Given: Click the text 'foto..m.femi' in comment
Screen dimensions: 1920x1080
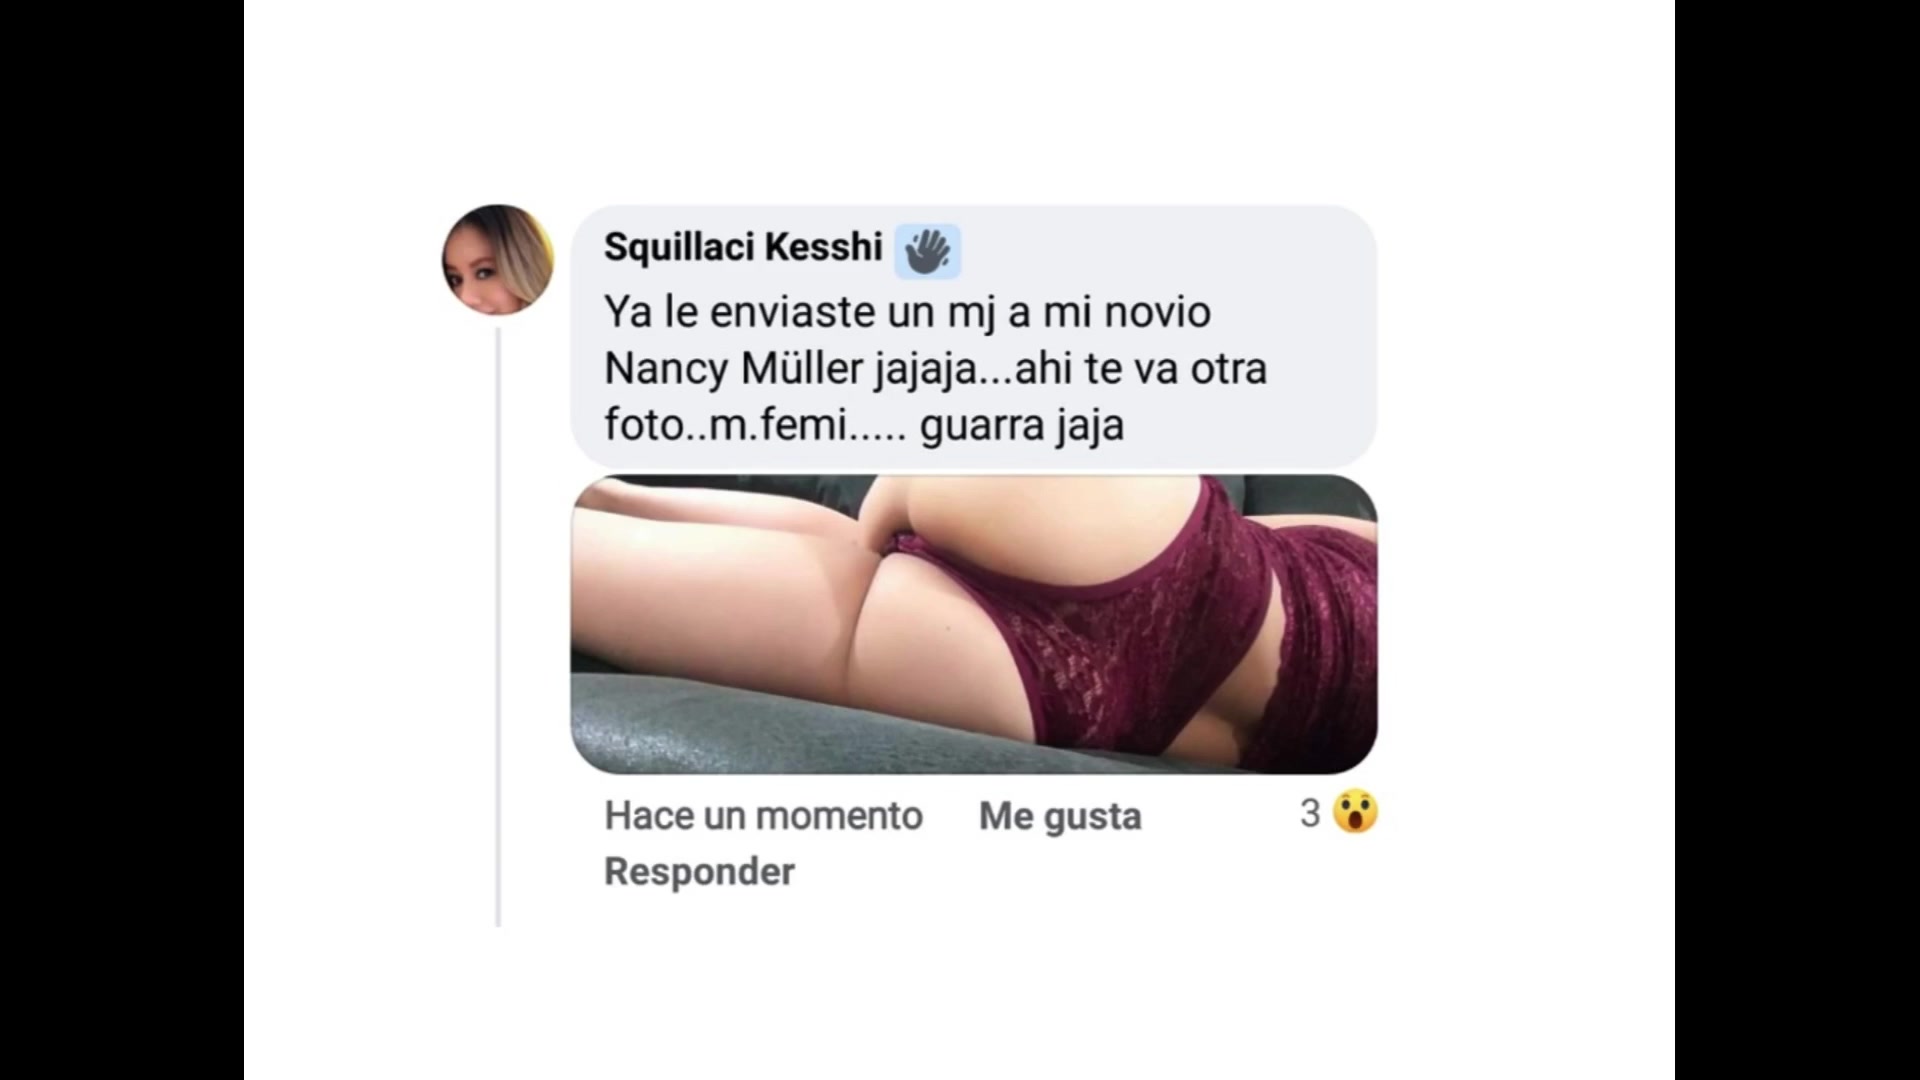Looking at the screenshot, I should [726, 426].
